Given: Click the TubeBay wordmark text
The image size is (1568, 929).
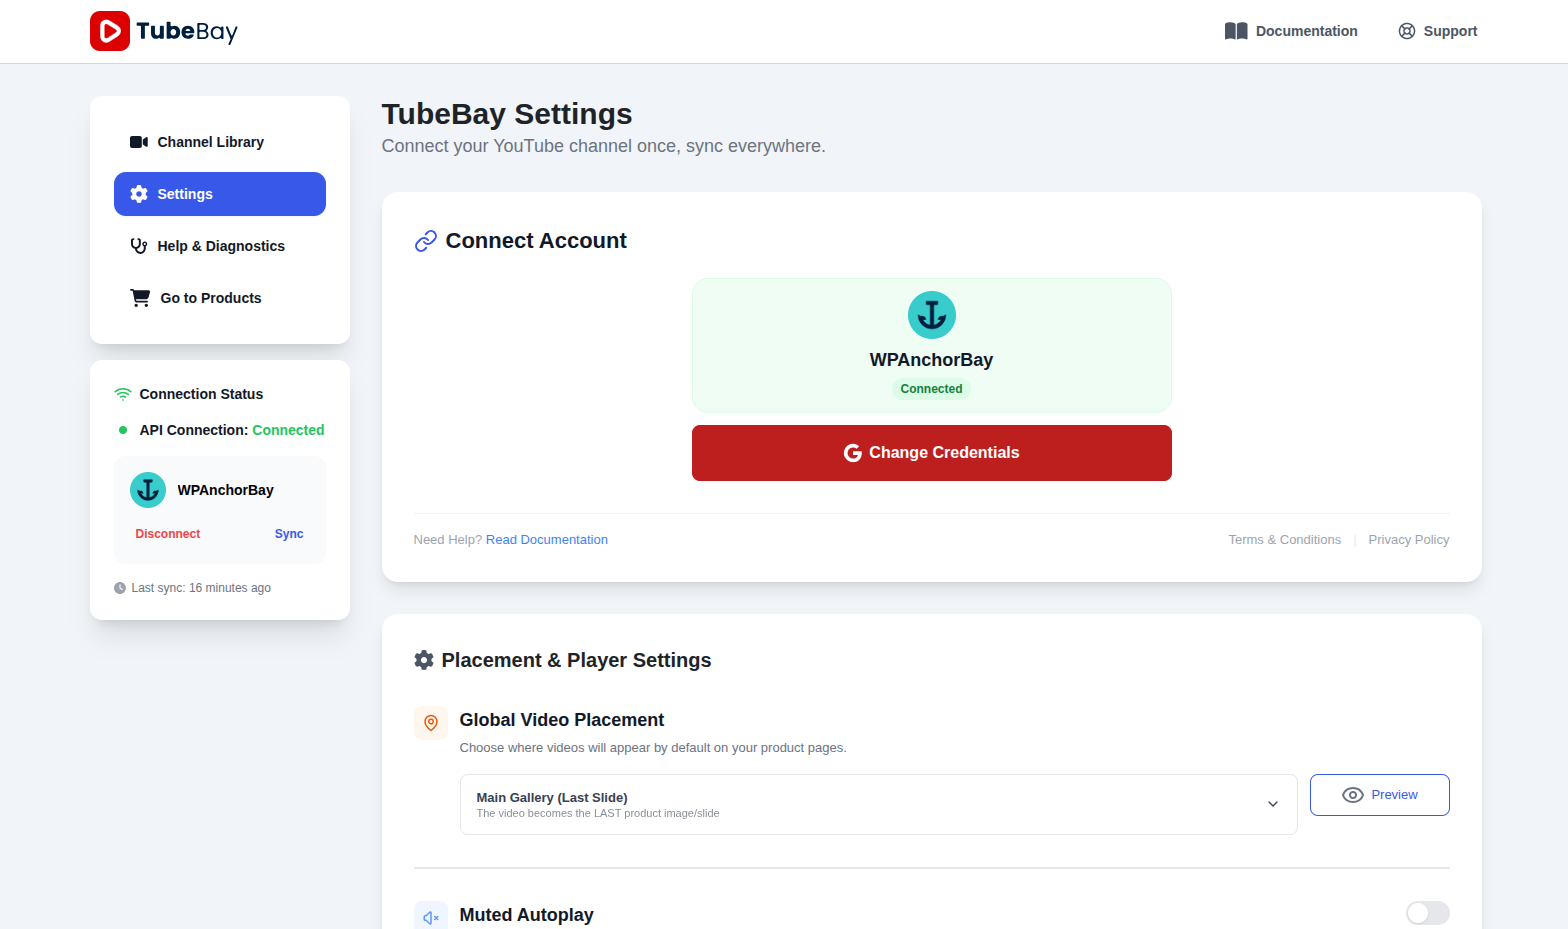Looking at the screenshot, I should pyautogui.click(x=187, y=31).
